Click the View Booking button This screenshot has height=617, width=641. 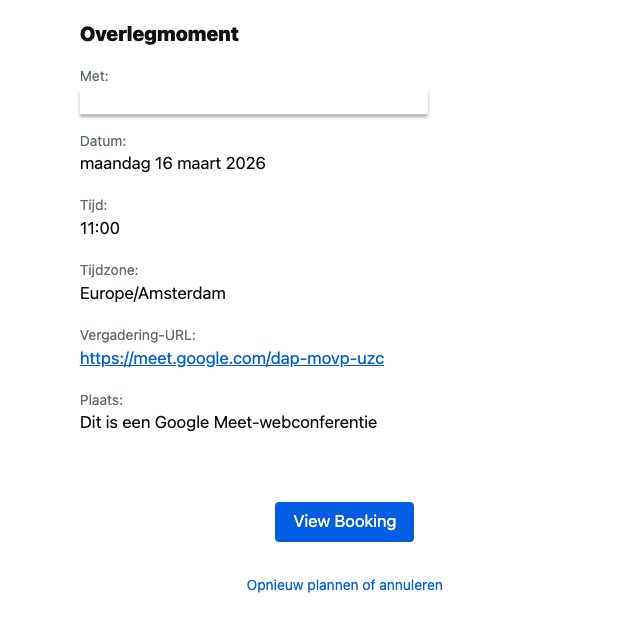344,522
